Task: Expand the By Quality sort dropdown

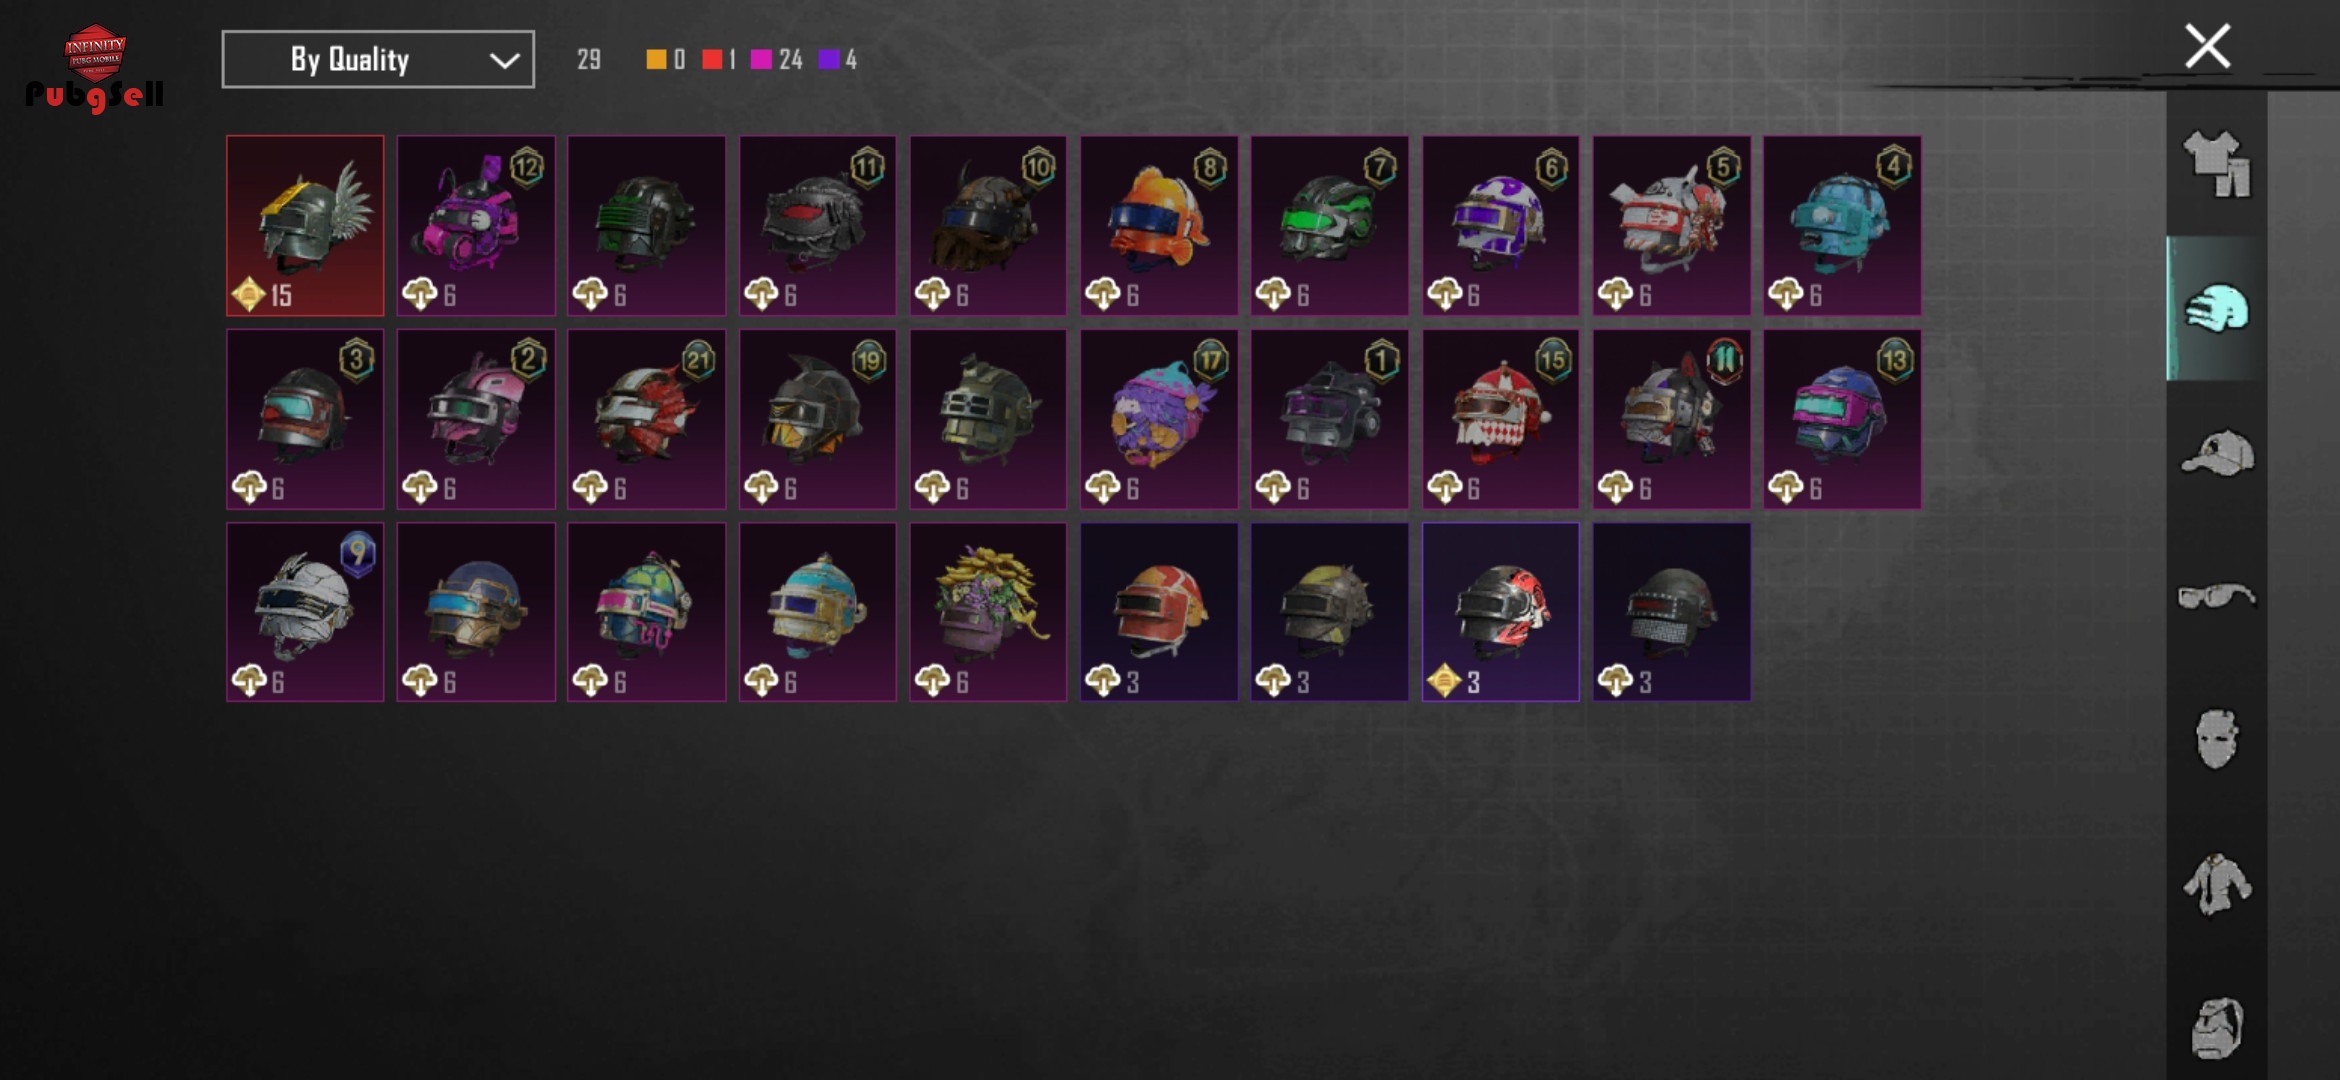Action: click(x=378, y=60)
